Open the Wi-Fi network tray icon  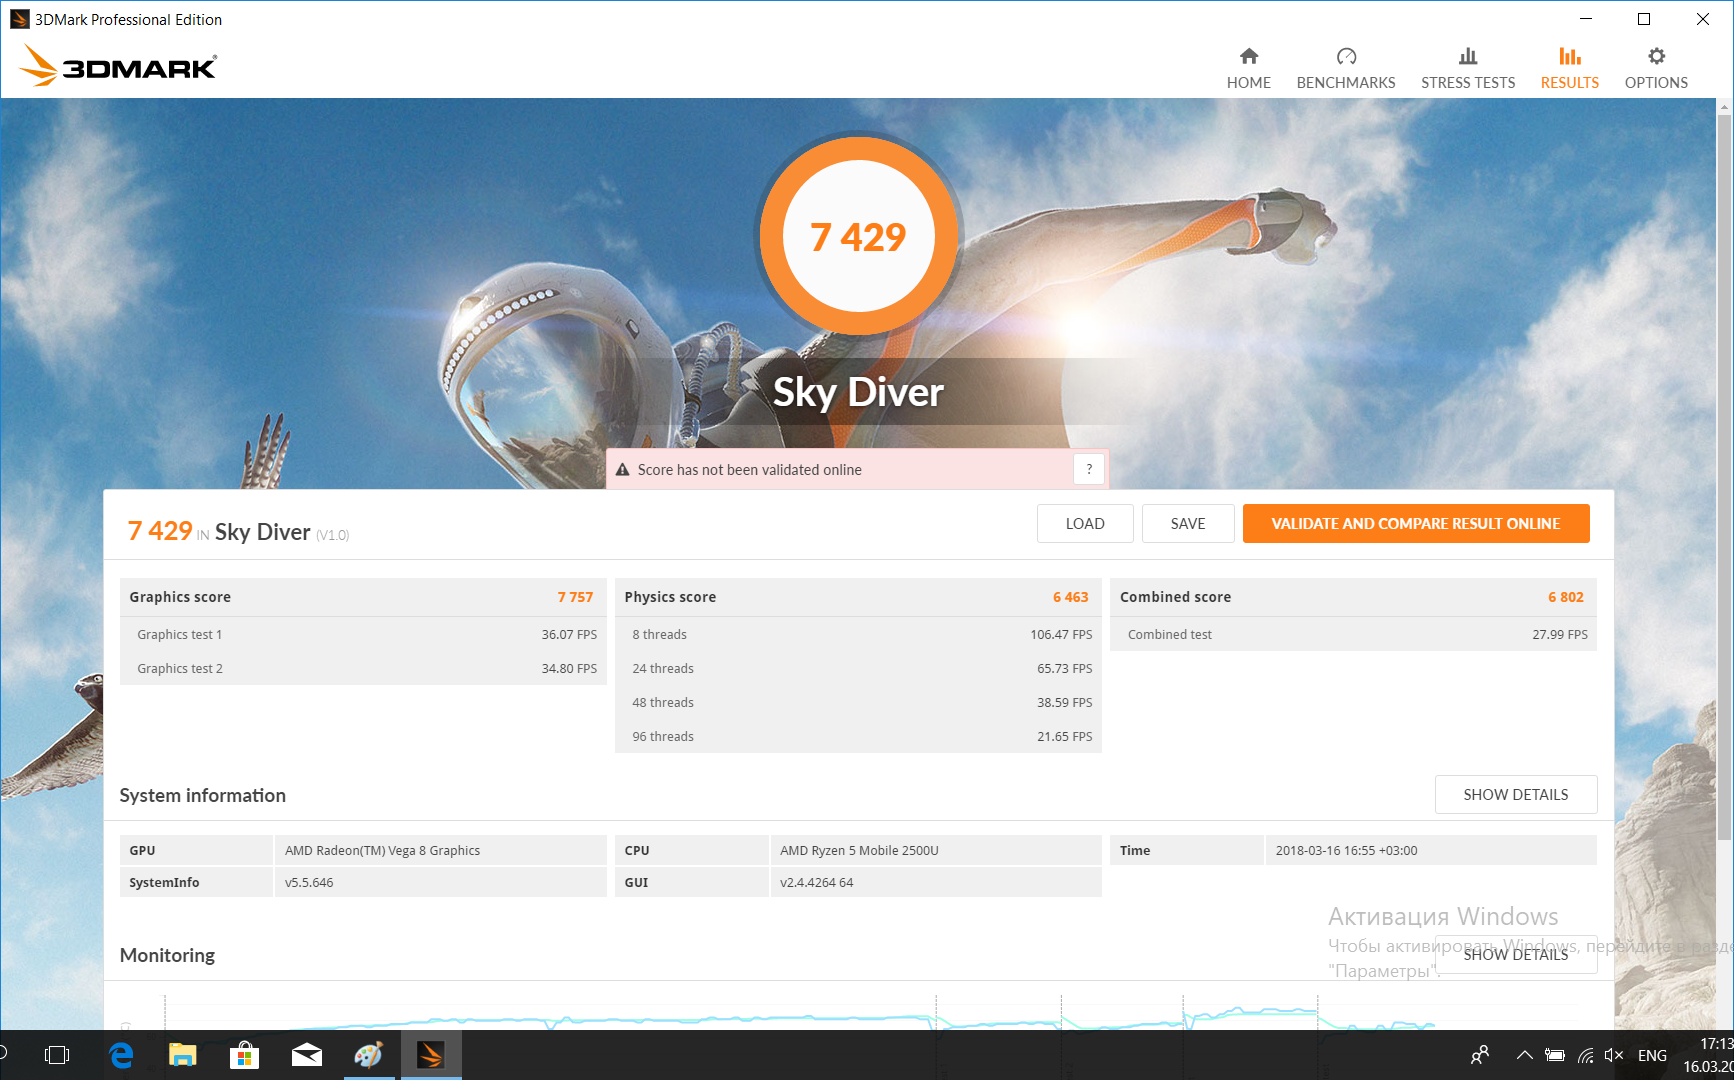[1585, 1055]
